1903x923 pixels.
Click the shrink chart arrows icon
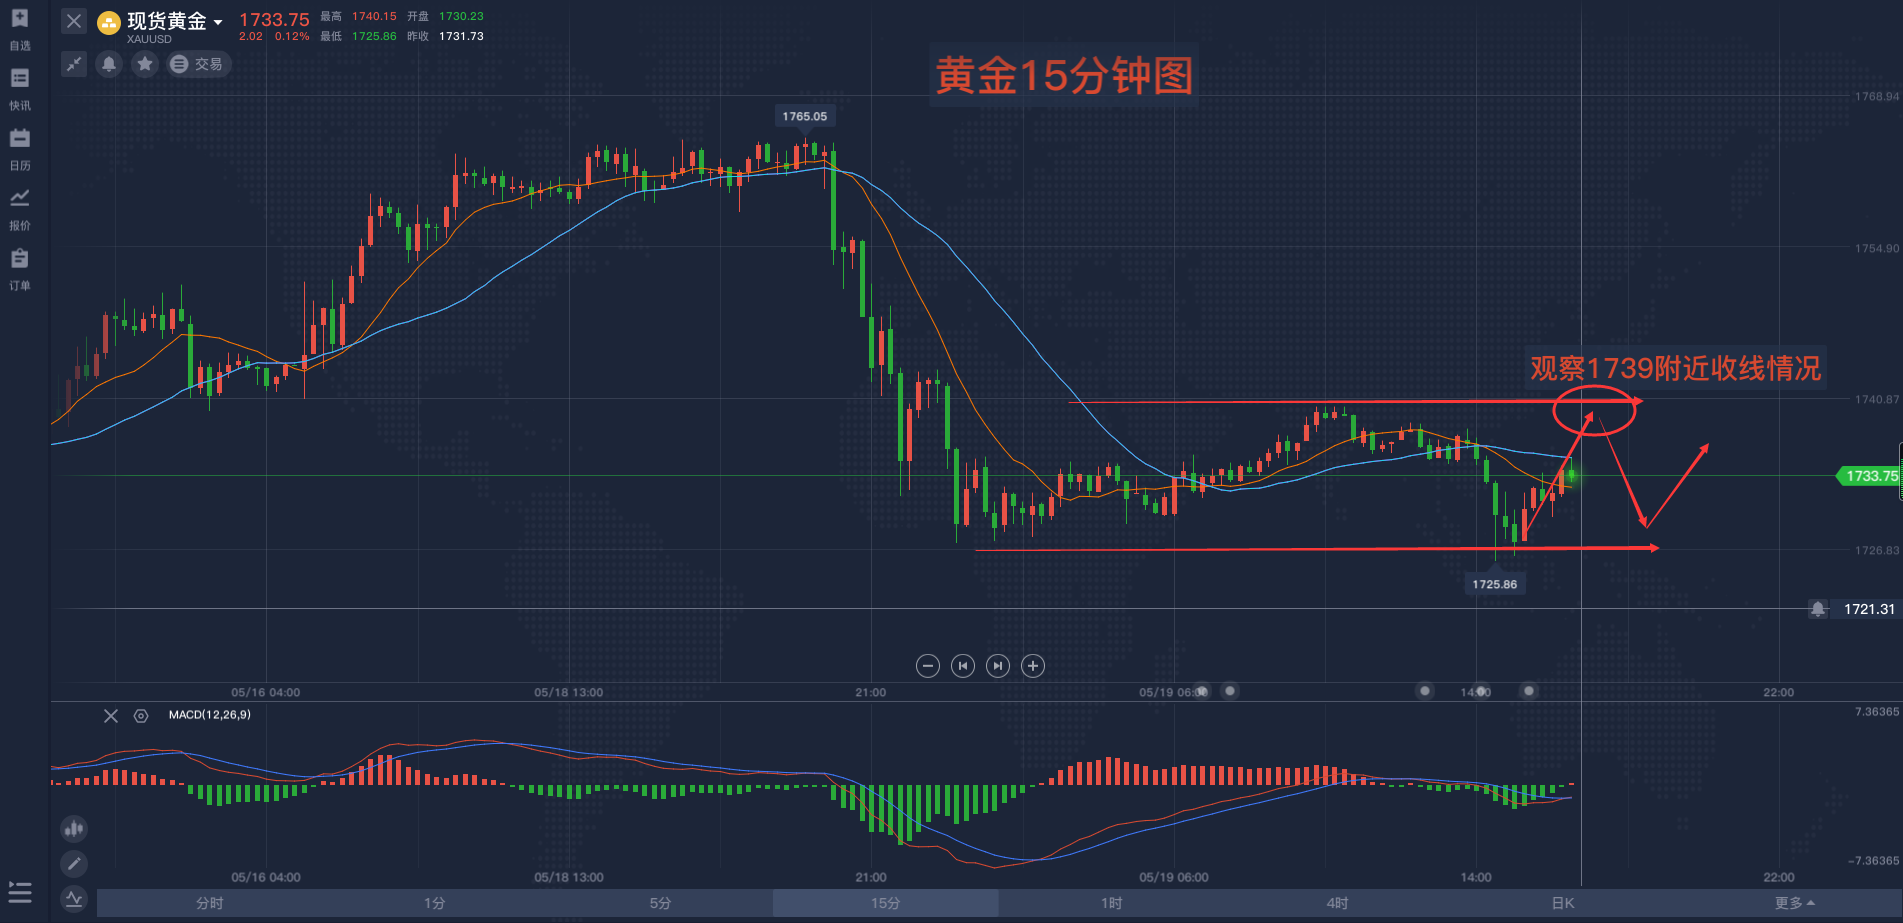(x=74, y=64)
